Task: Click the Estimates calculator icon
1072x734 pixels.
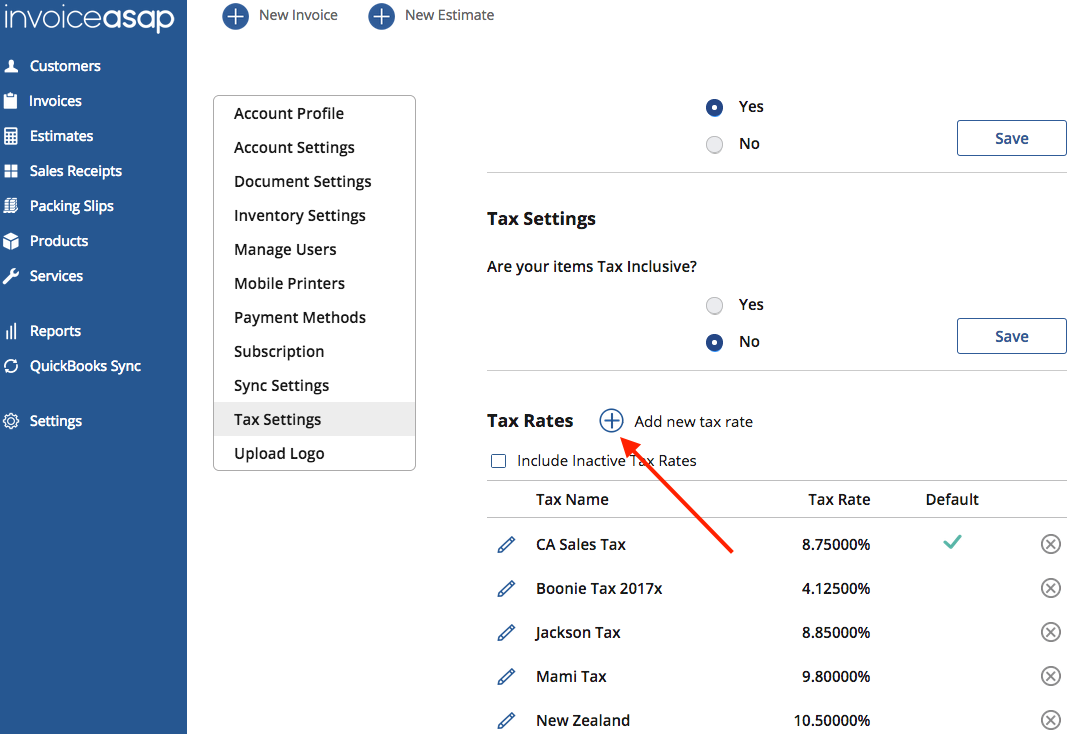Action: tap(11, 136)
